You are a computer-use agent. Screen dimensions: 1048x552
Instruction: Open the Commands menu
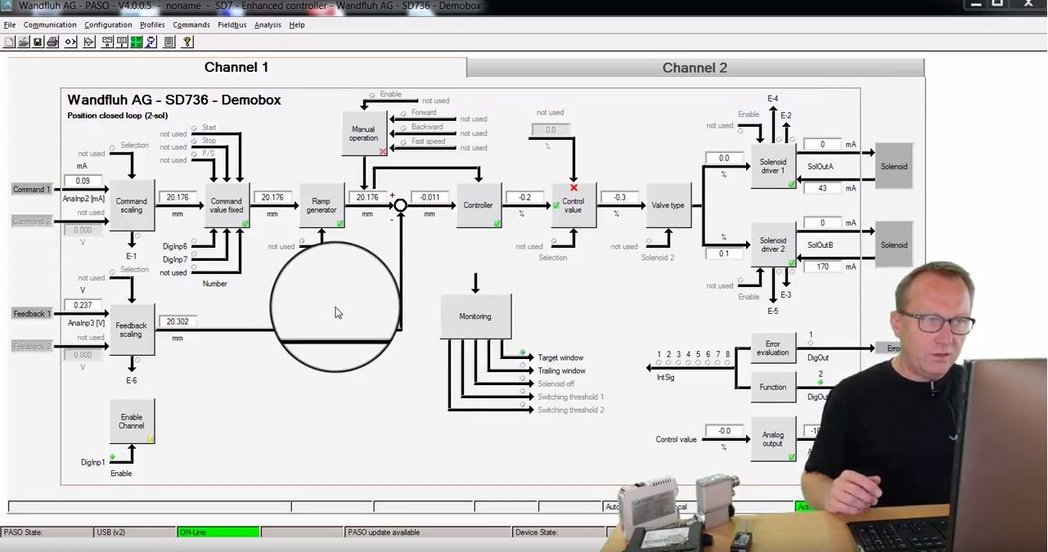[x=191, y=25]
